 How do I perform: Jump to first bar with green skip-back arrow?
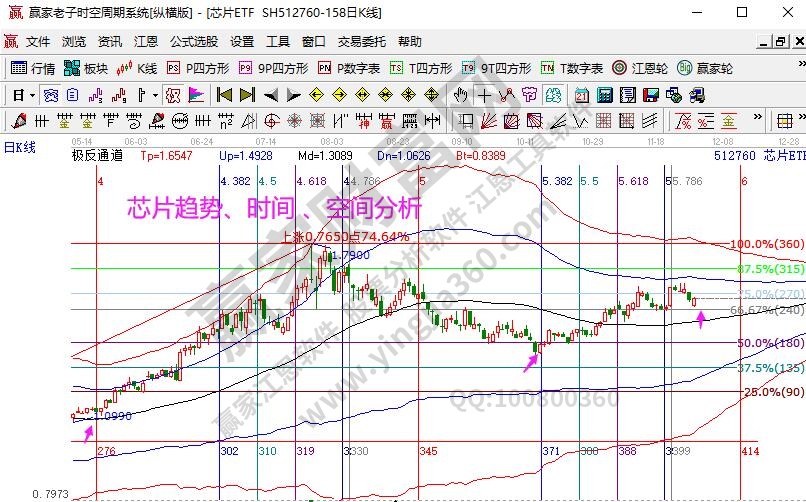click(x=224, y=95)
